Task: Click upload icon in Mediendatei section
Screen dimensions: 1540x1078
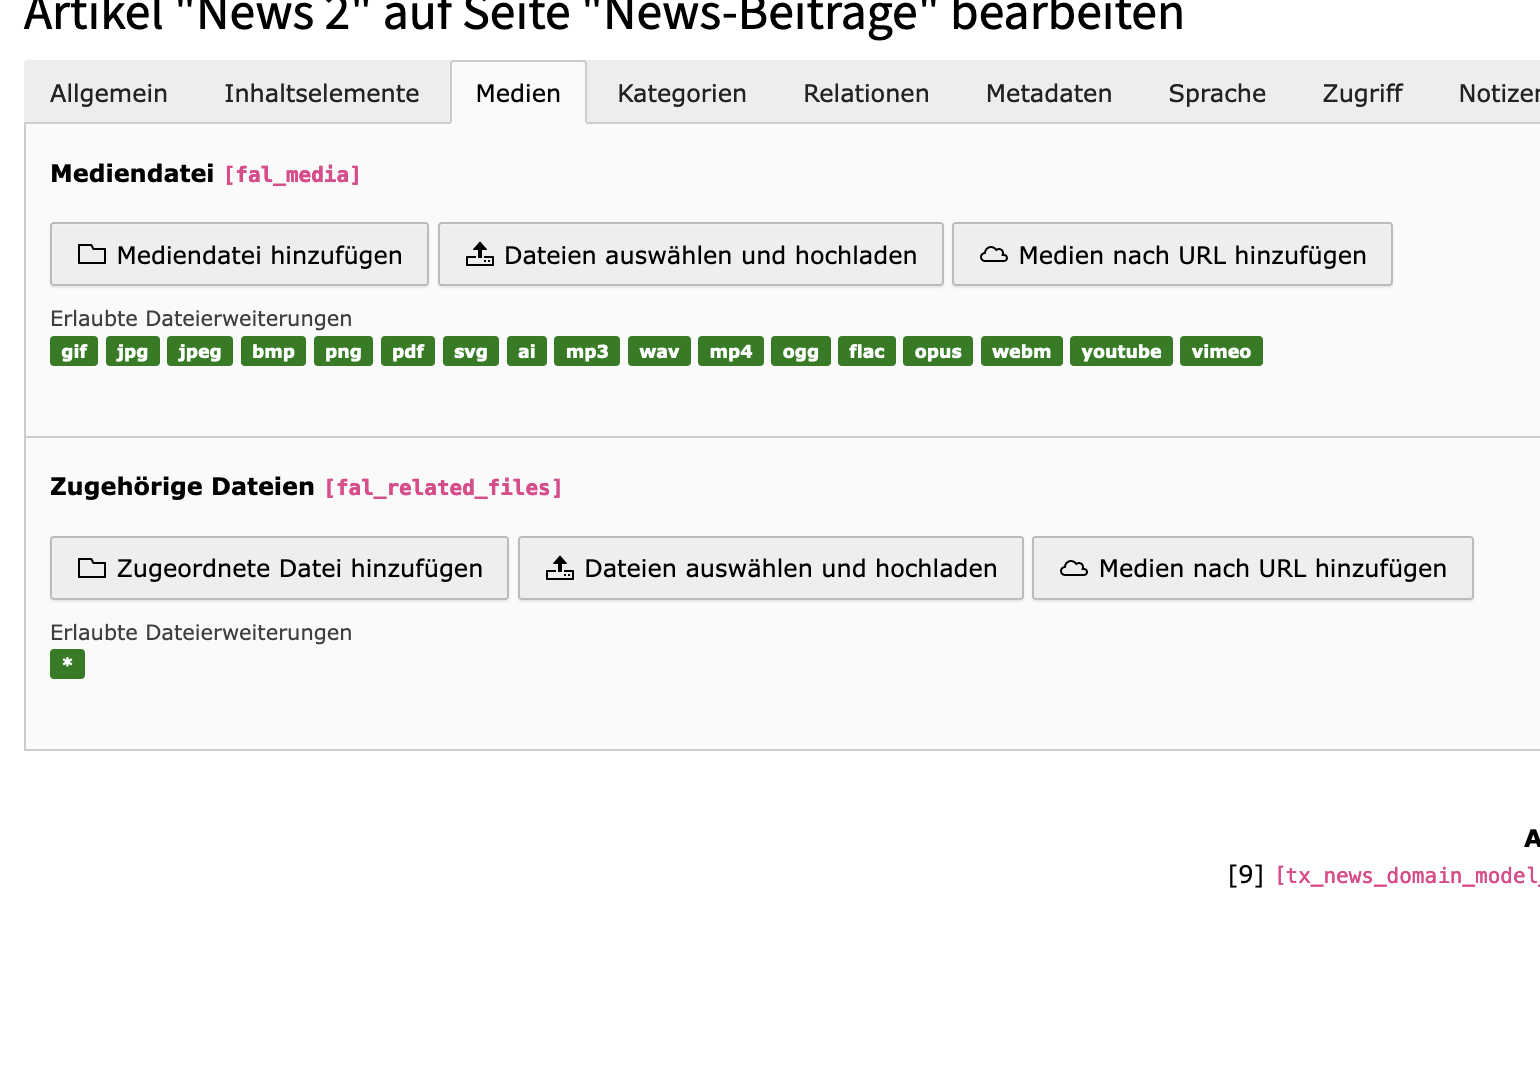Action: coord(480,255)
